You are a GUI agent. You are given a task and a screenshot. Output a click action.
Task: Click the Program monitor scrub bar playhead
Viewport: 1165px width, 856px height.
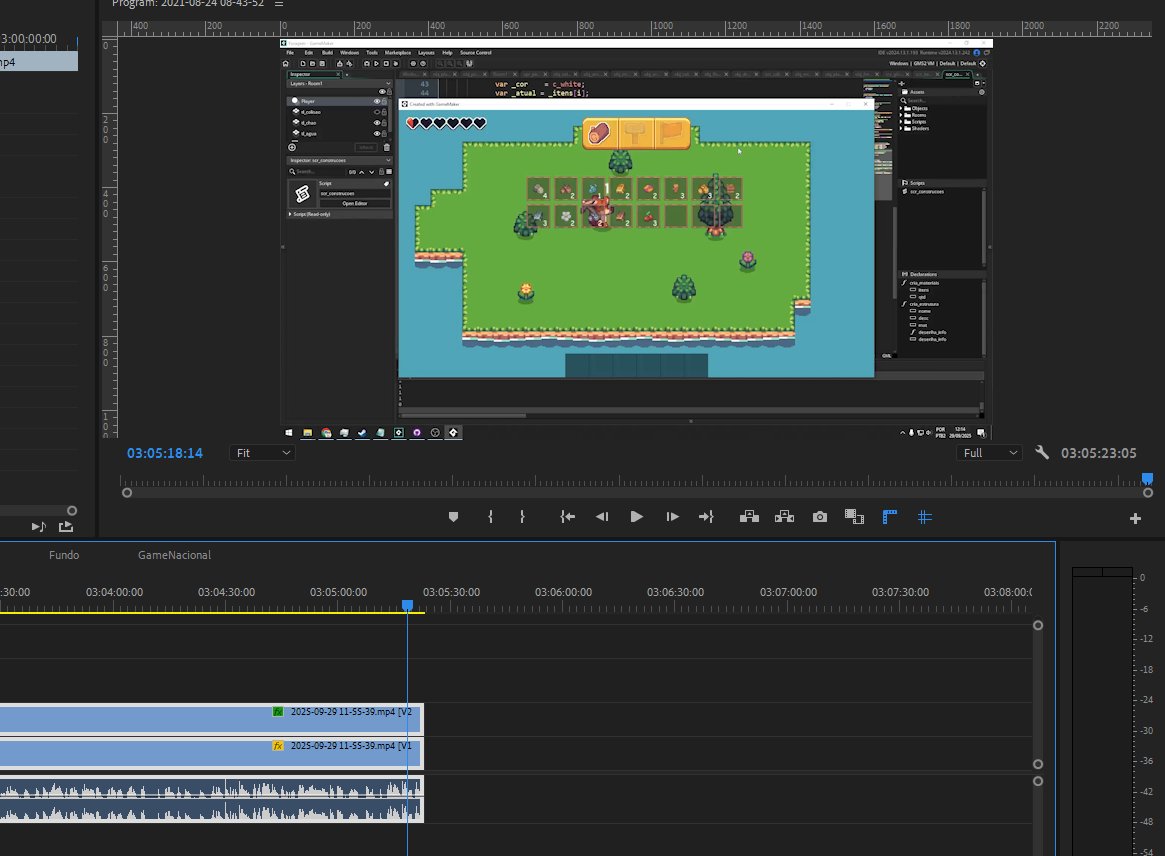click(1147, 479)
